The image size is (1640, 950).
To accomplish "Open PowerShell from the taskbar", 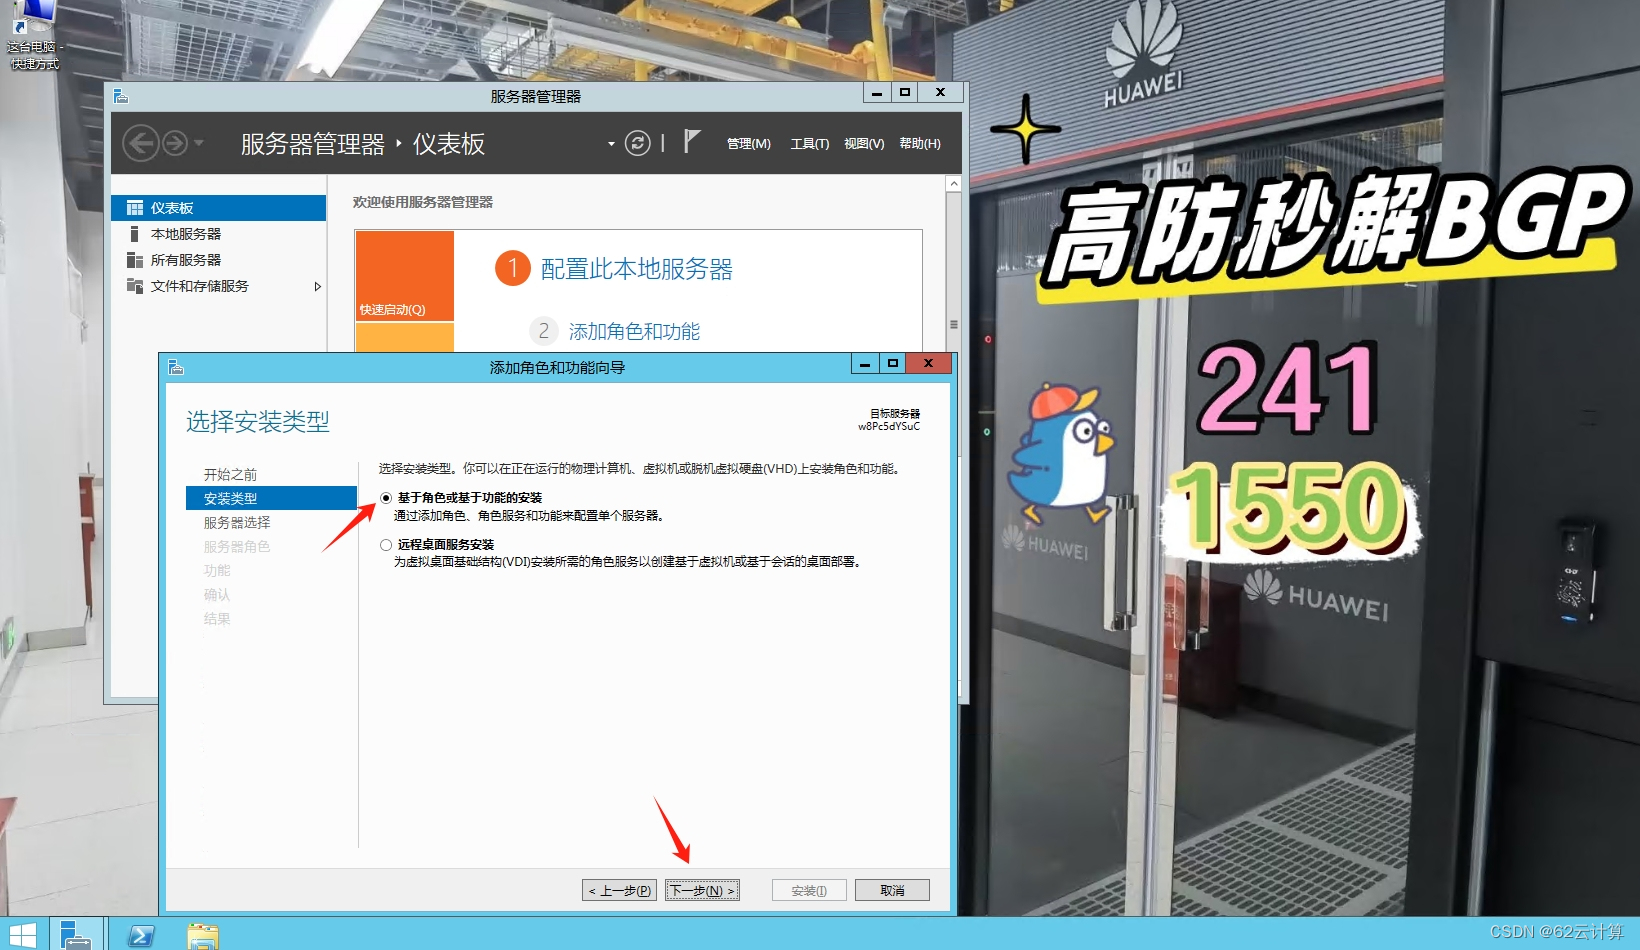I will click(x=141, y=935).
